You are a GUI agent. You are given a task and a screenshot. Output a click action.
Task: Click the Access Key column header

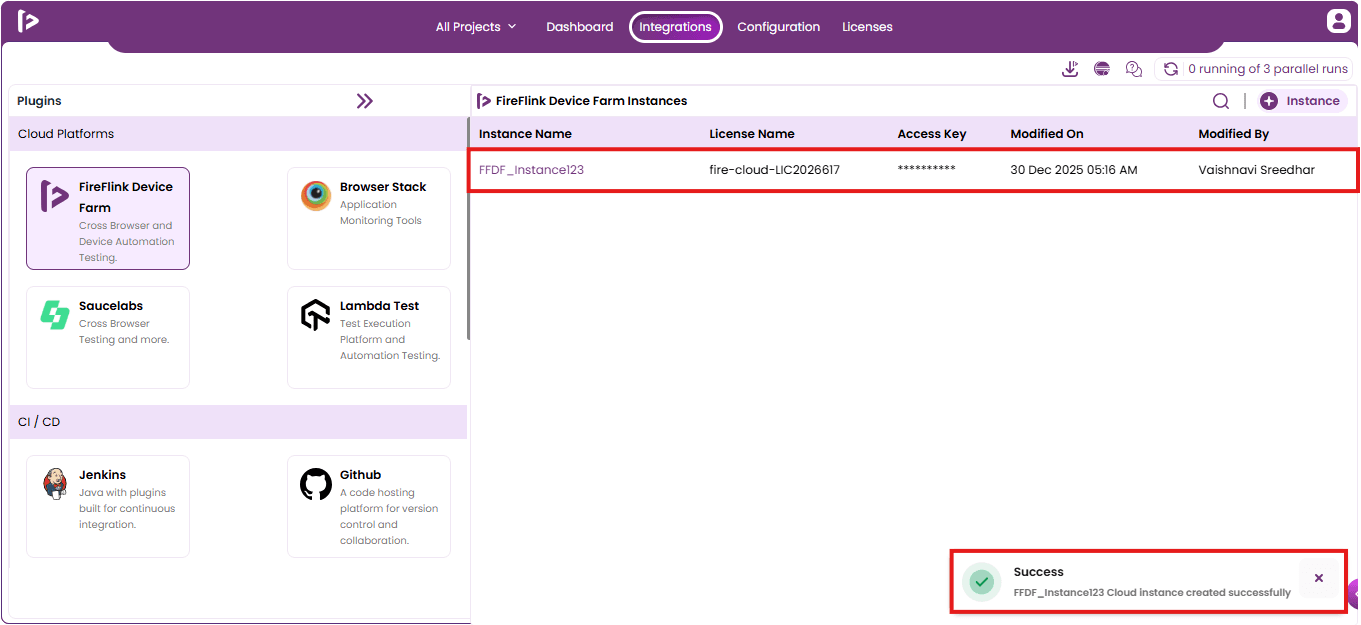[932, 134]
